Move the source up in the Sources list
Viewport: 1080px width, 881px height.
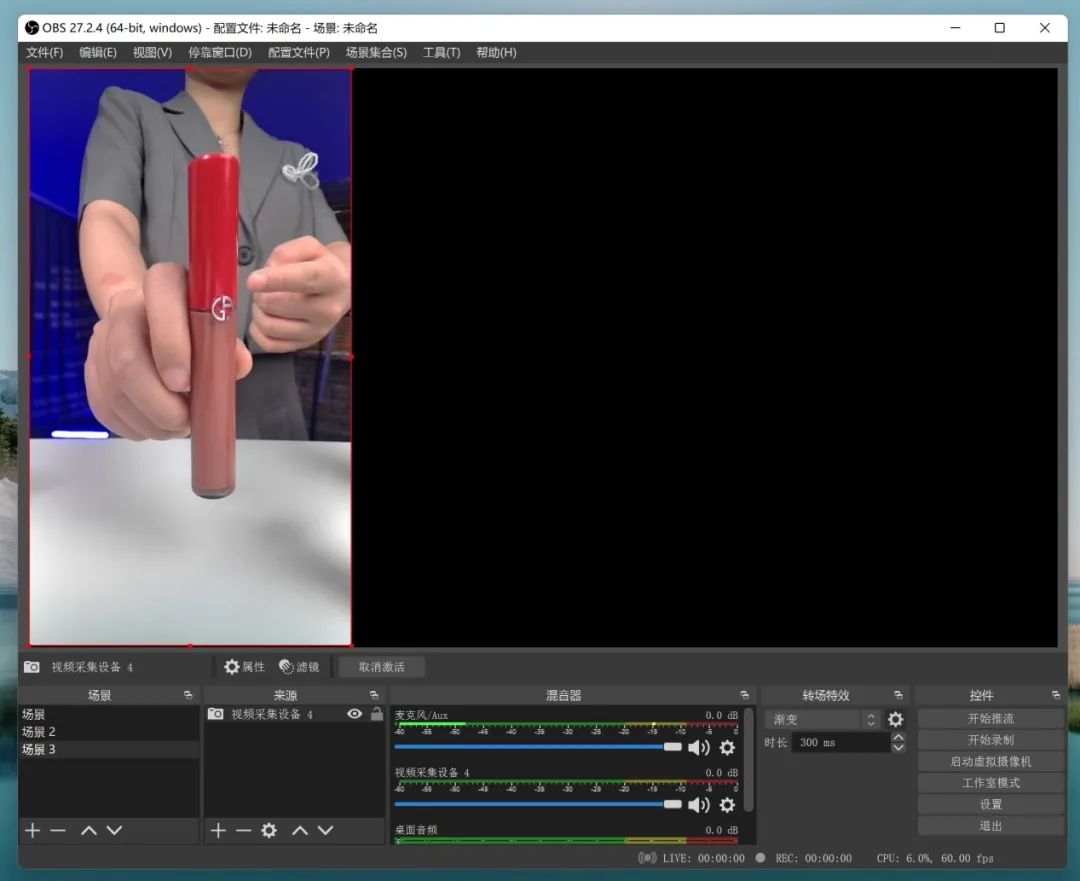click(x=300, y=831)
